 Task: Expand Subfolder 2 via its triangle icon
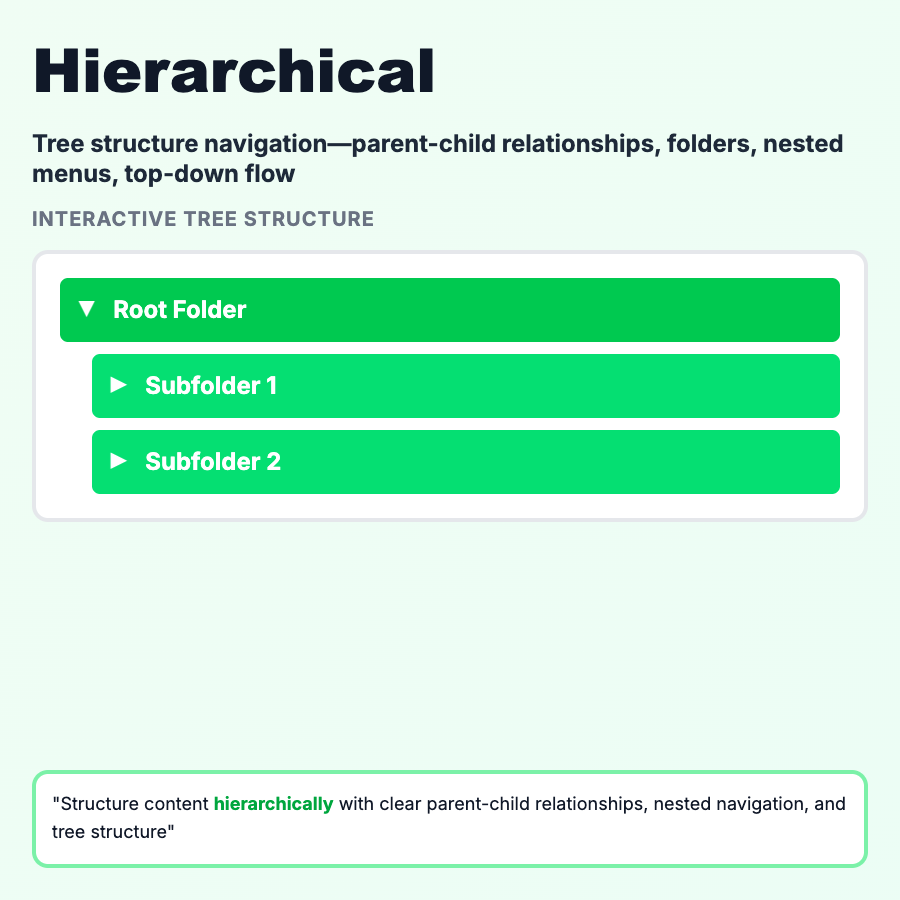click(x=119, y=461)
